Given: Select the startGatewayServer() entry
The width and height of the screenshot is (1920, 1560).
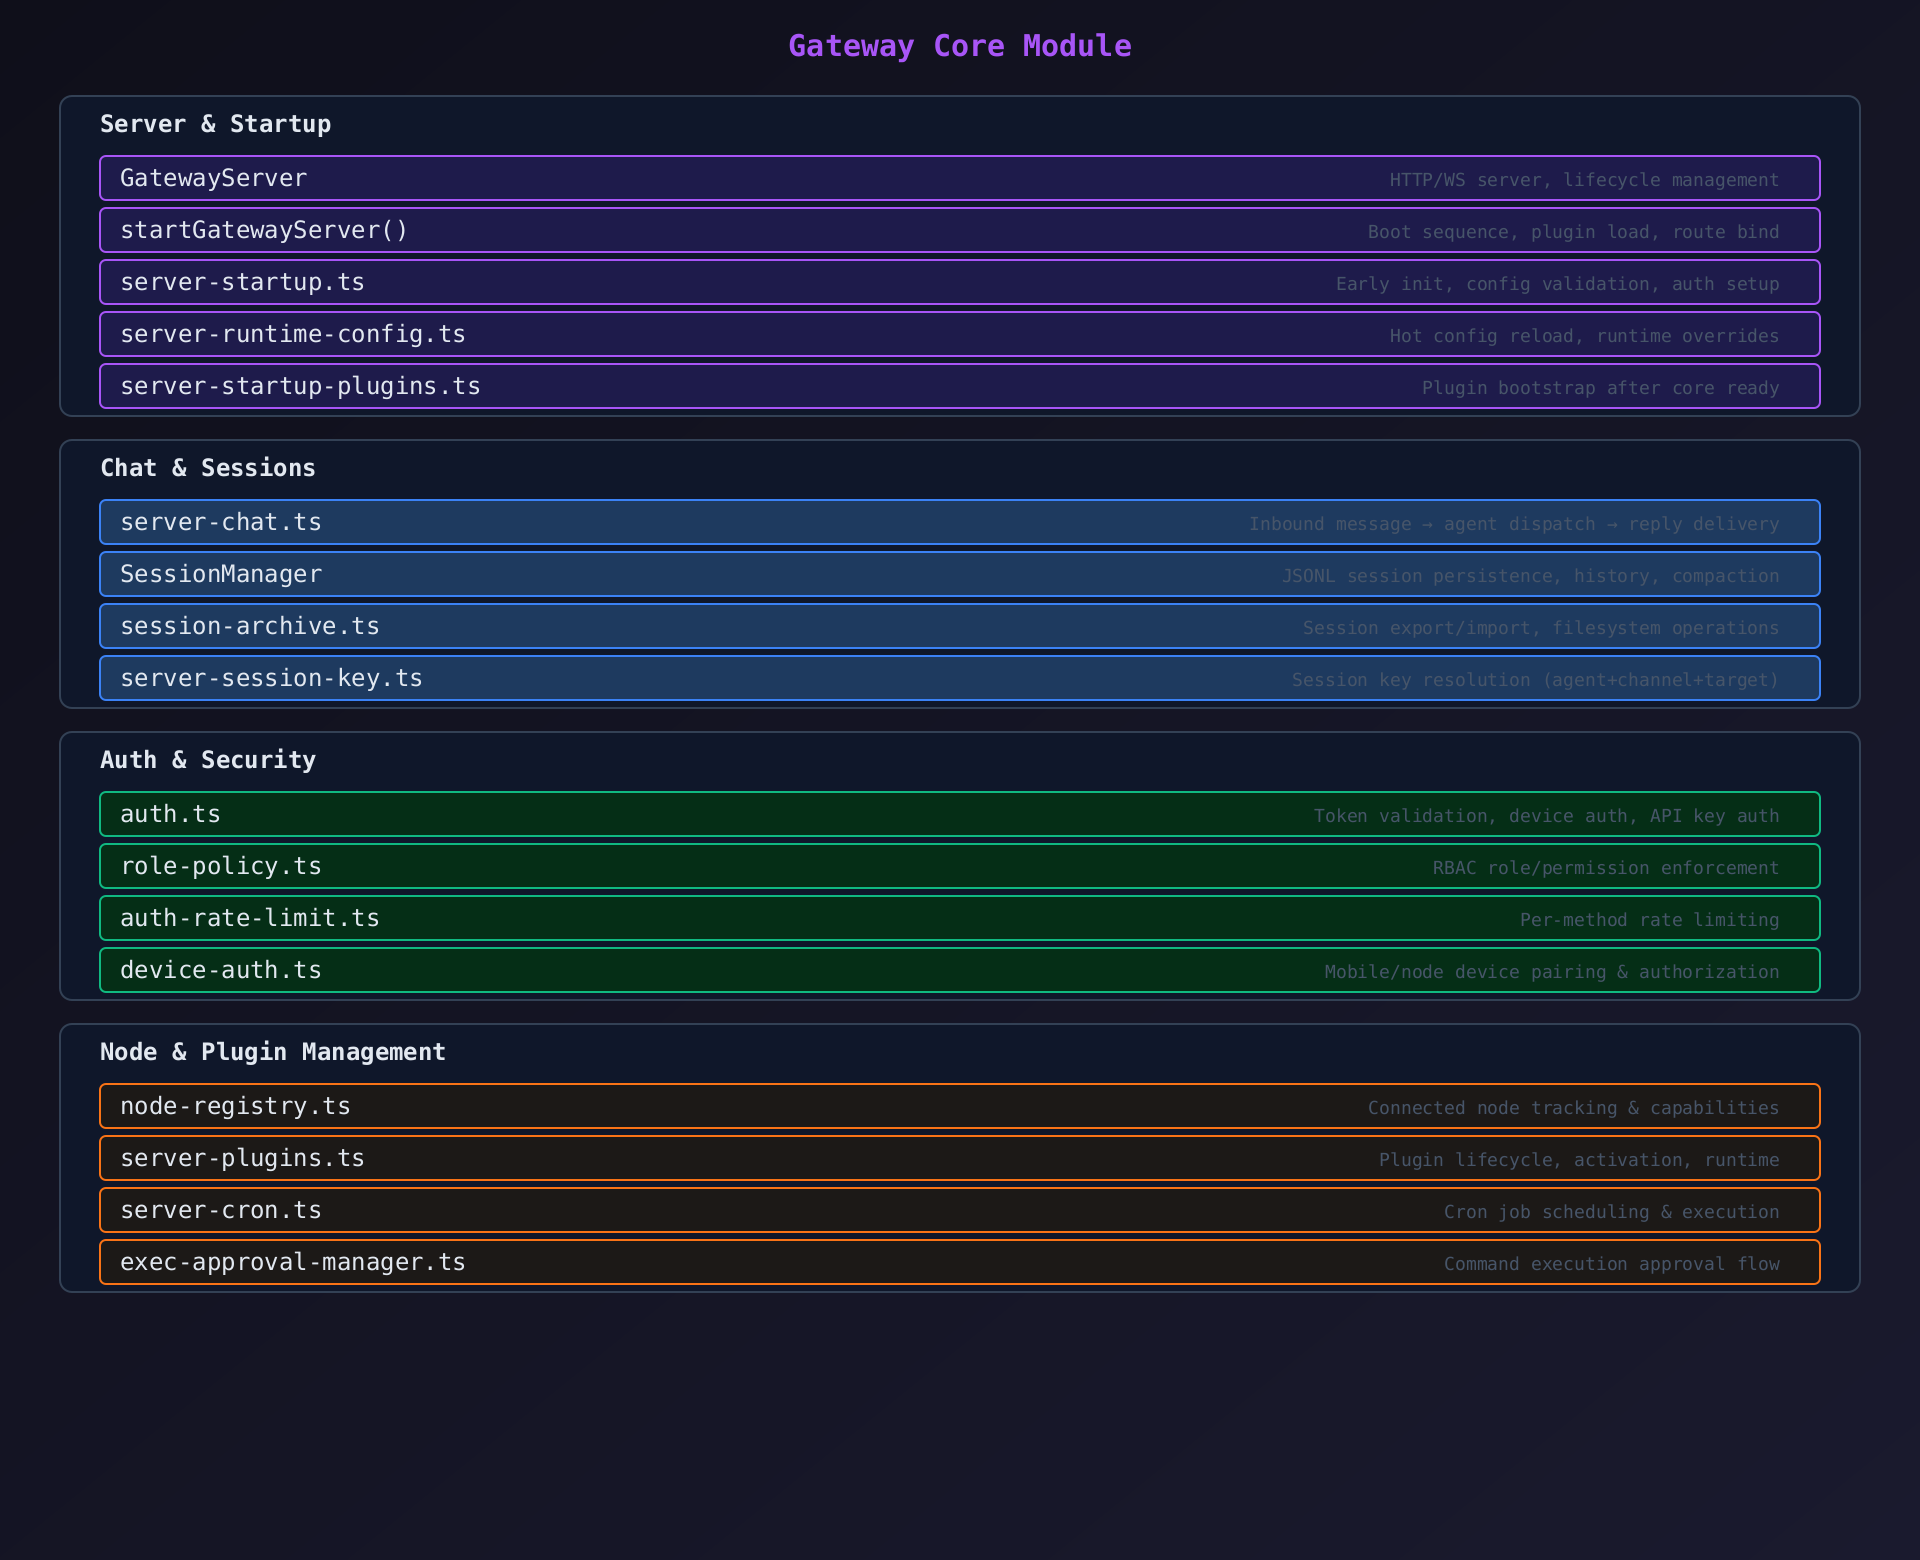Looking at the screenshot, I should (959, 230).
